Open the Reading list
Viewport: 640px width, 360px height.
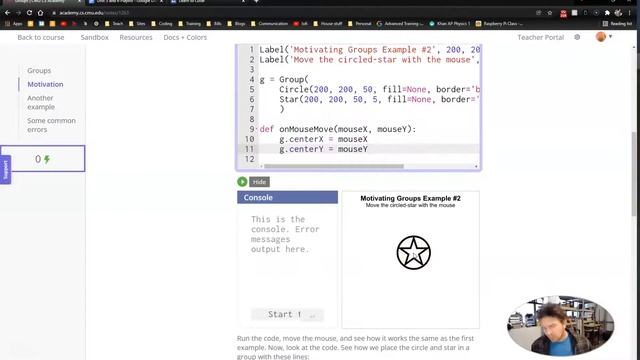click(617, 24)
